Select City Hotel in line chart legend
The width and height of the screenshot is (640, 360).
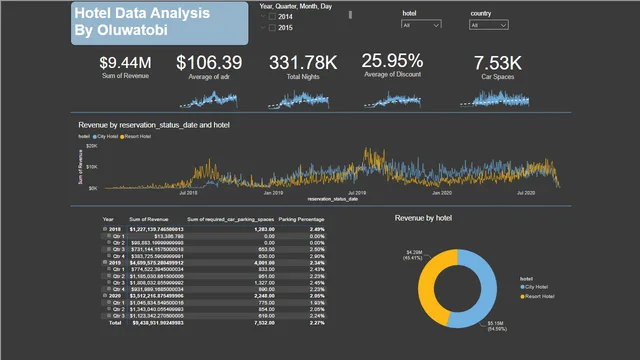105,136
